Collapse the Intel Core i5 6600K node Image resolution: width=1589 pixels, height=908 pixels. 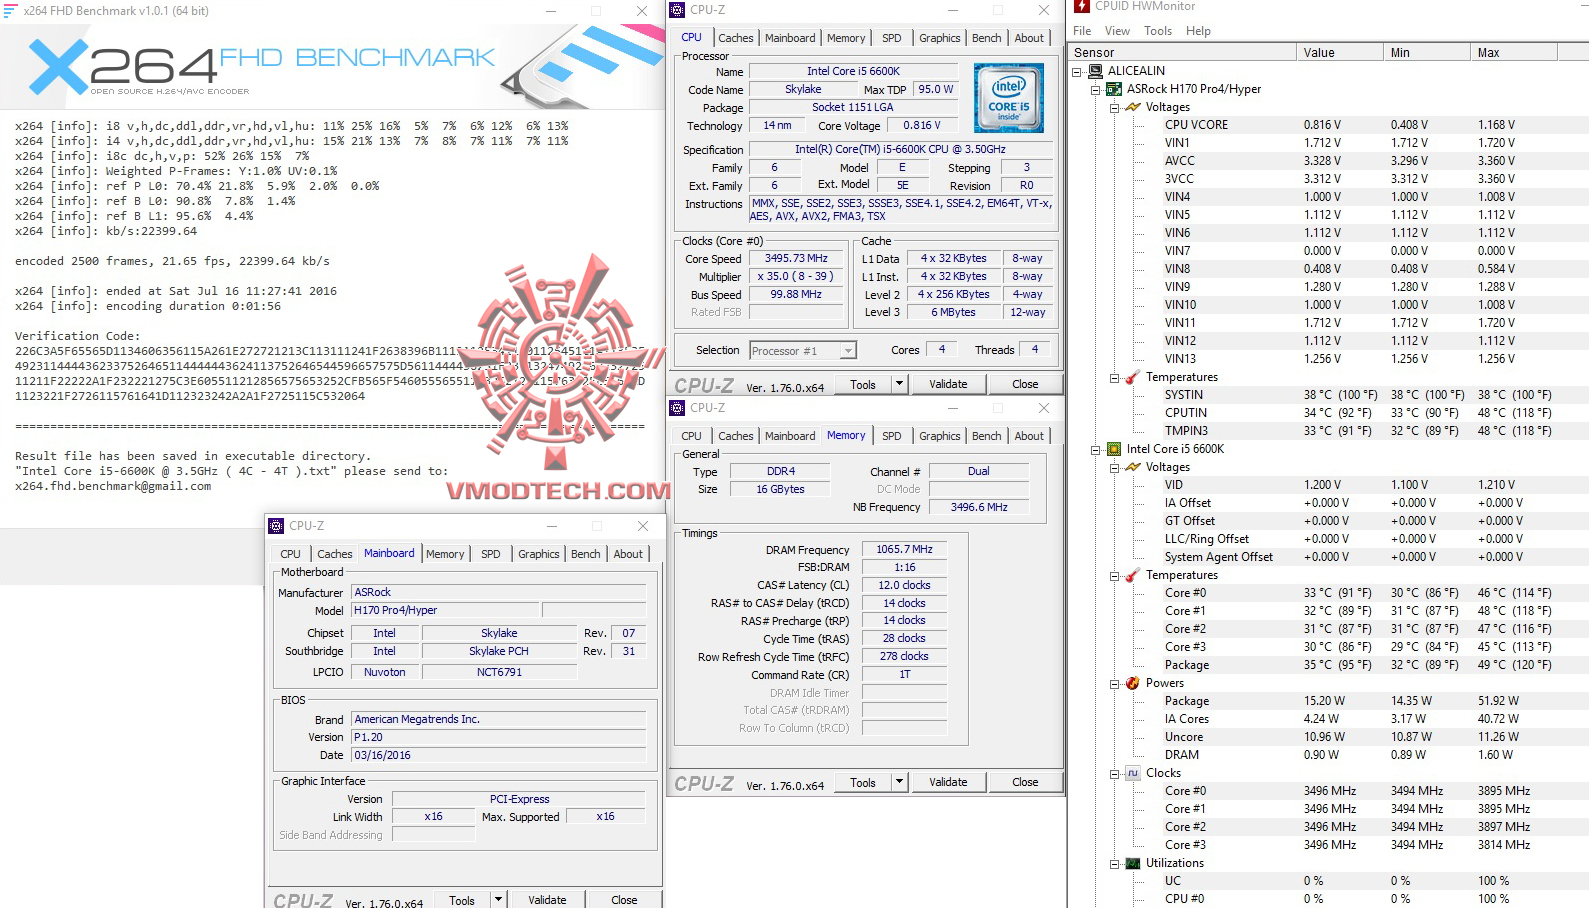click(1096, 449)
